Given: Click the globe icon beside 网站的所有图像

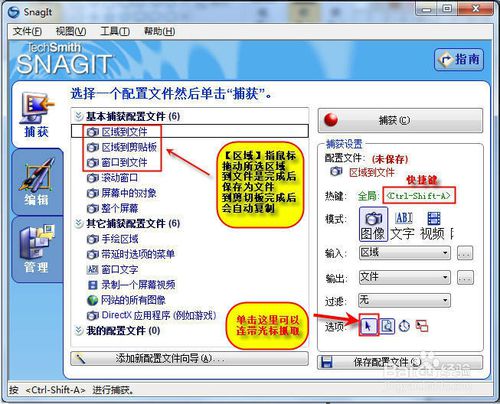Looking at the screenshot, I should coord(92,300).
